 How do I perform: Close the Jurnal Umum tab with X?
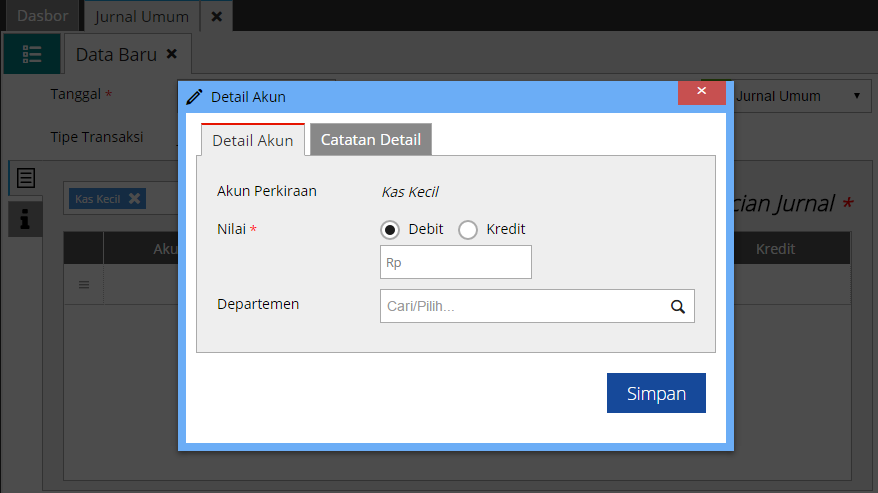click(216, 16)
